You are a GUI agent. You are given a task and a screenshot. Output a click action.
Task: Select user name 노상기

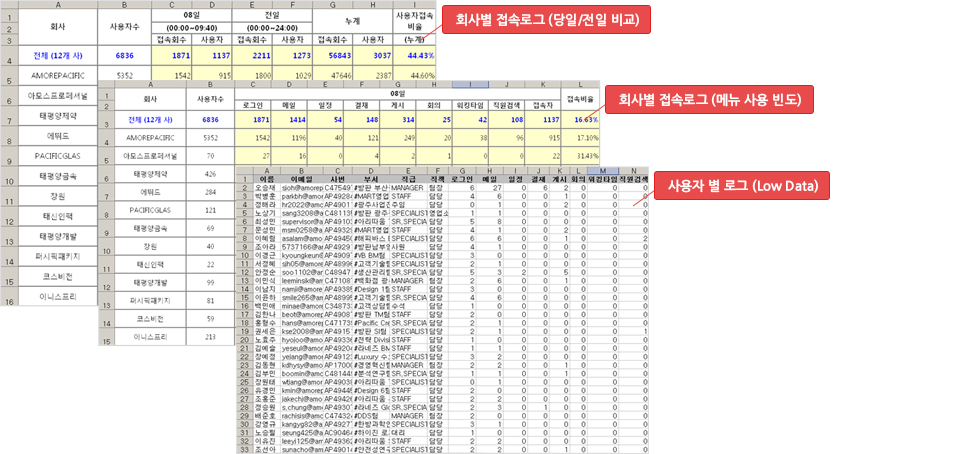(x=266, y=213)
